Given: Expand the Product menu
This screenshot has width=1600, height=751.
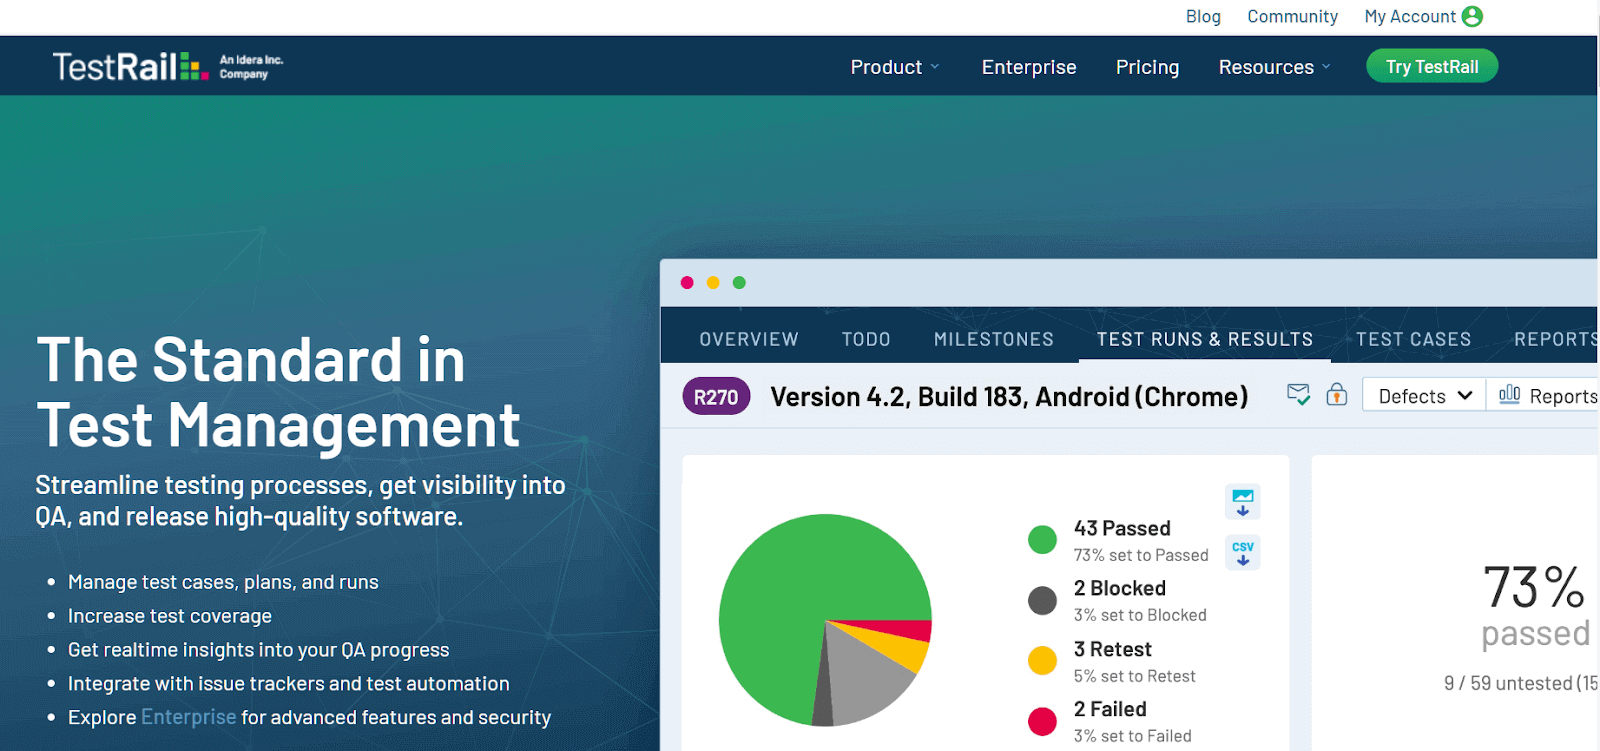Looking at the screenshot, I should (895, 67).
